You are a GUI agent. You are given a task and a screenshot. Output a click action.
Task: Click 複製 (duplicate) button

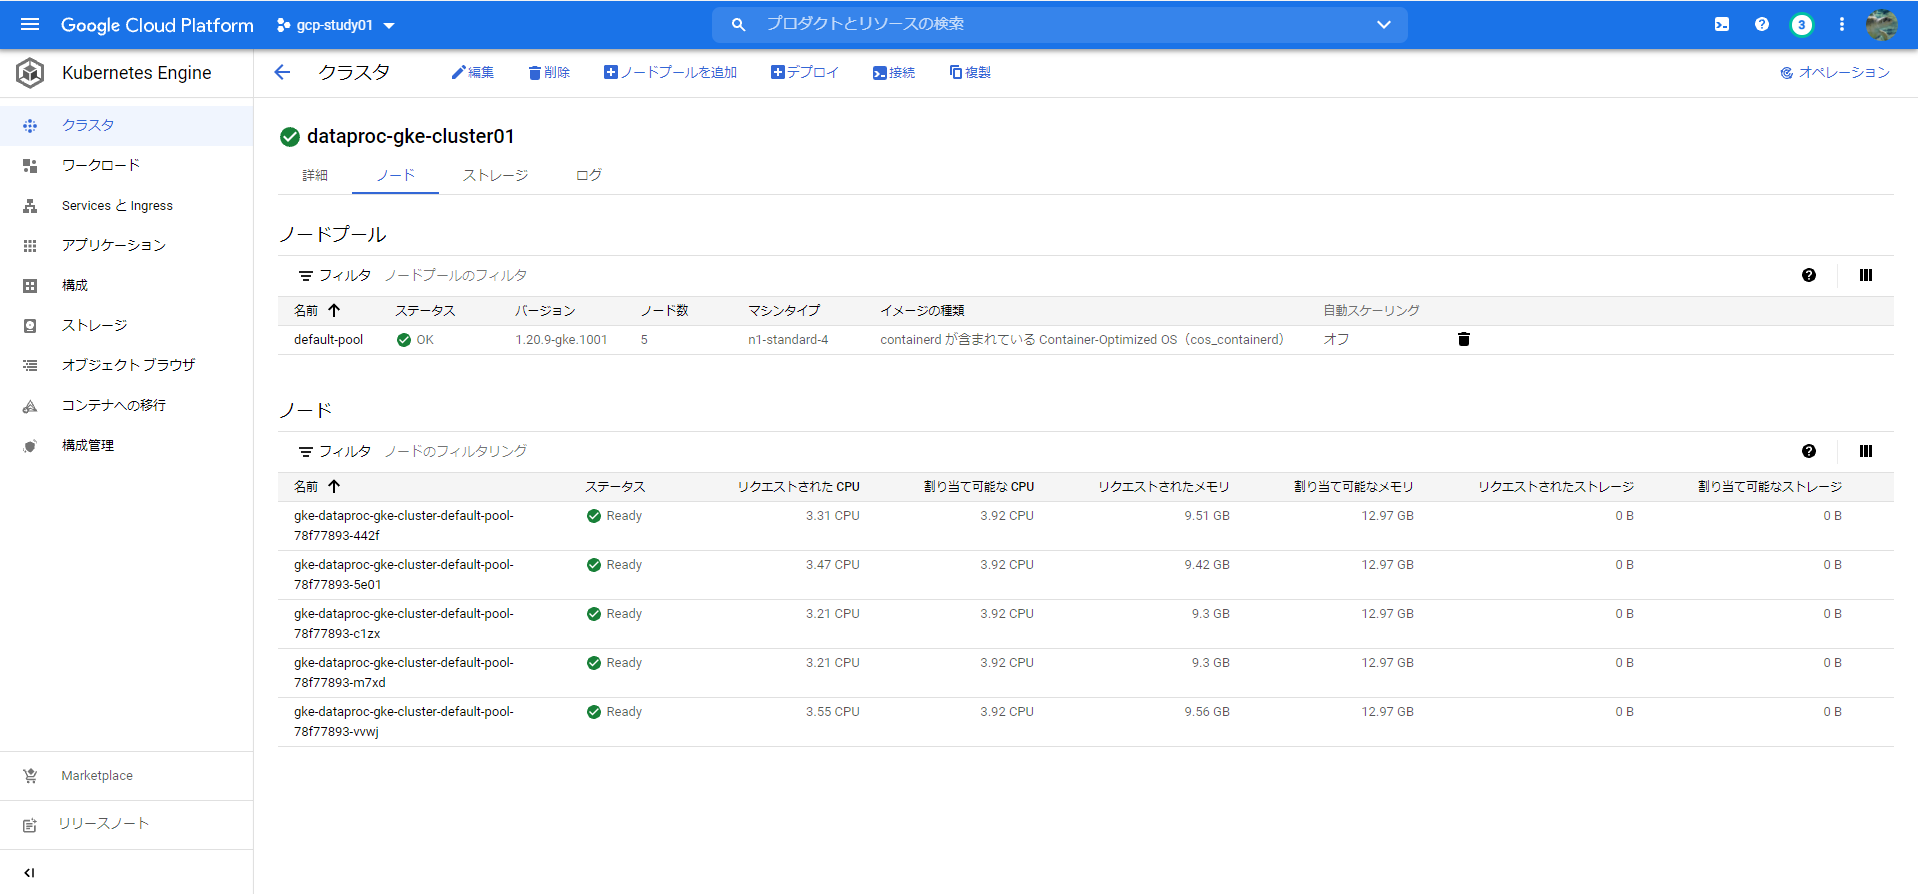(x=970, y=72)
